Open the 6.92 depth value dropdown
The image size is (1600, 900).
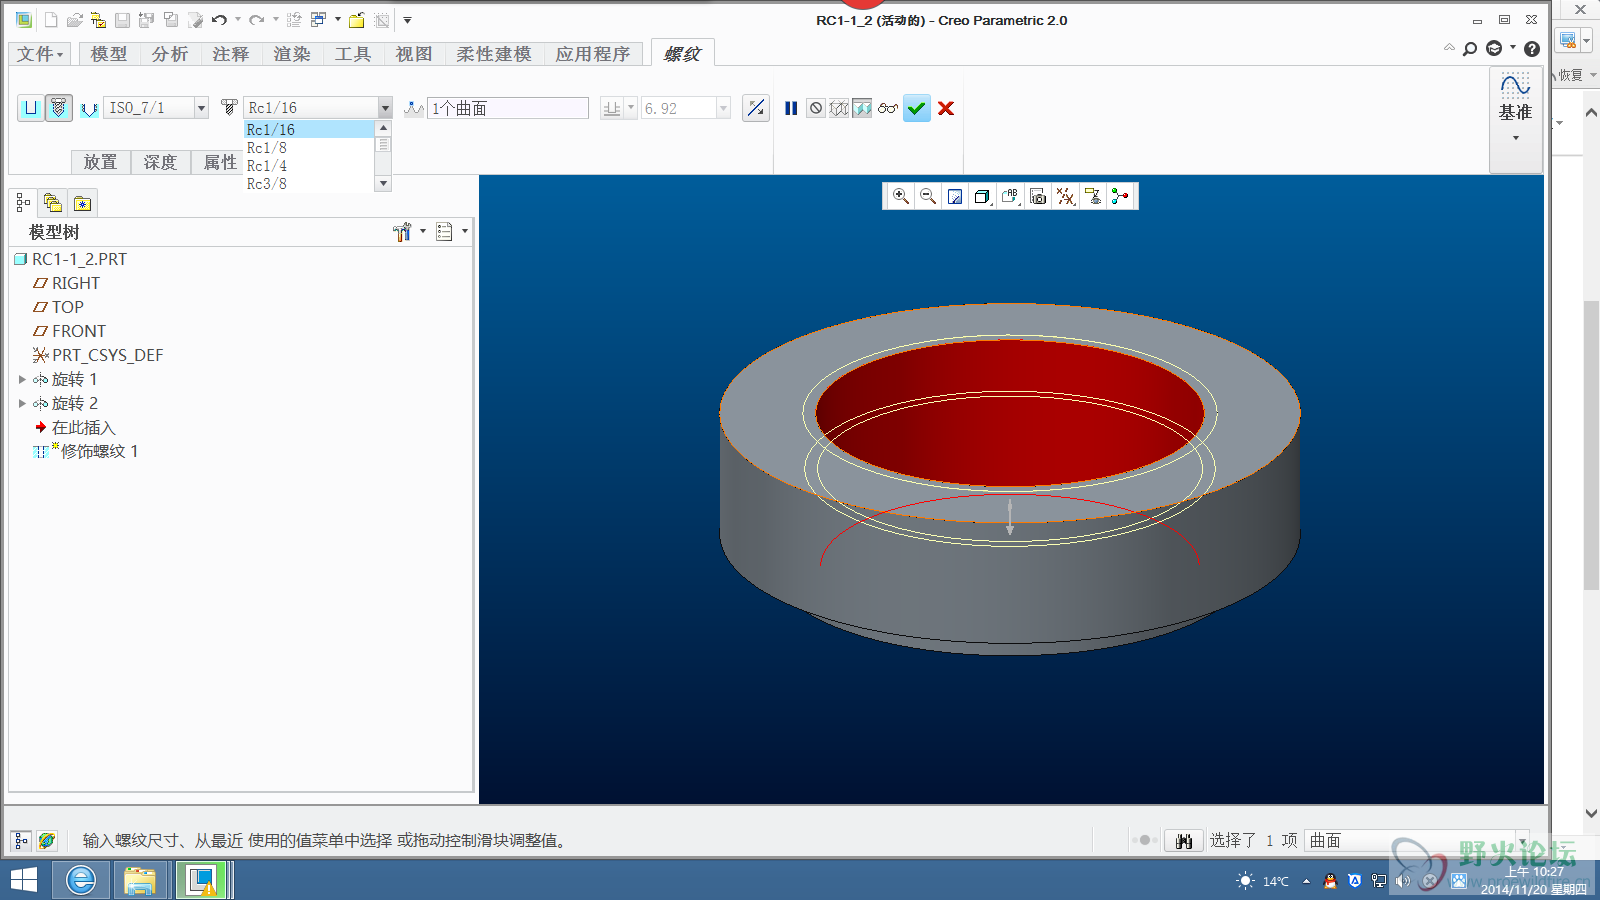coord(723,108)
